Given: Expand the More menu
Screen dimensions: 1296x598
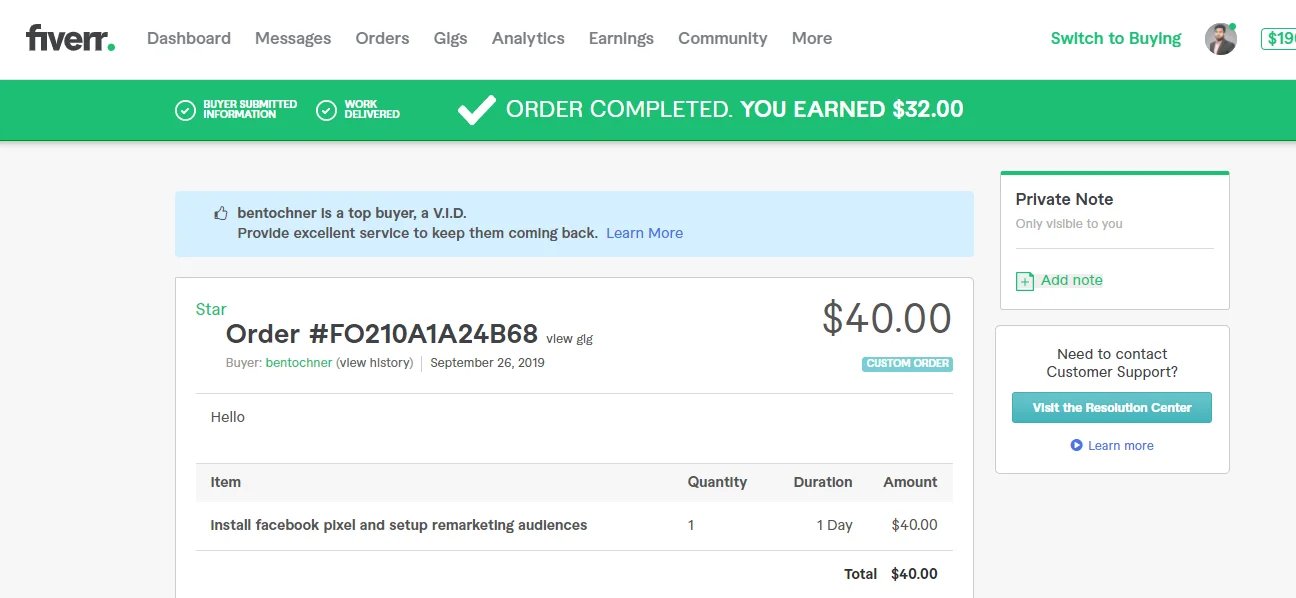Looking at the screenshot, I should (811, 38).
